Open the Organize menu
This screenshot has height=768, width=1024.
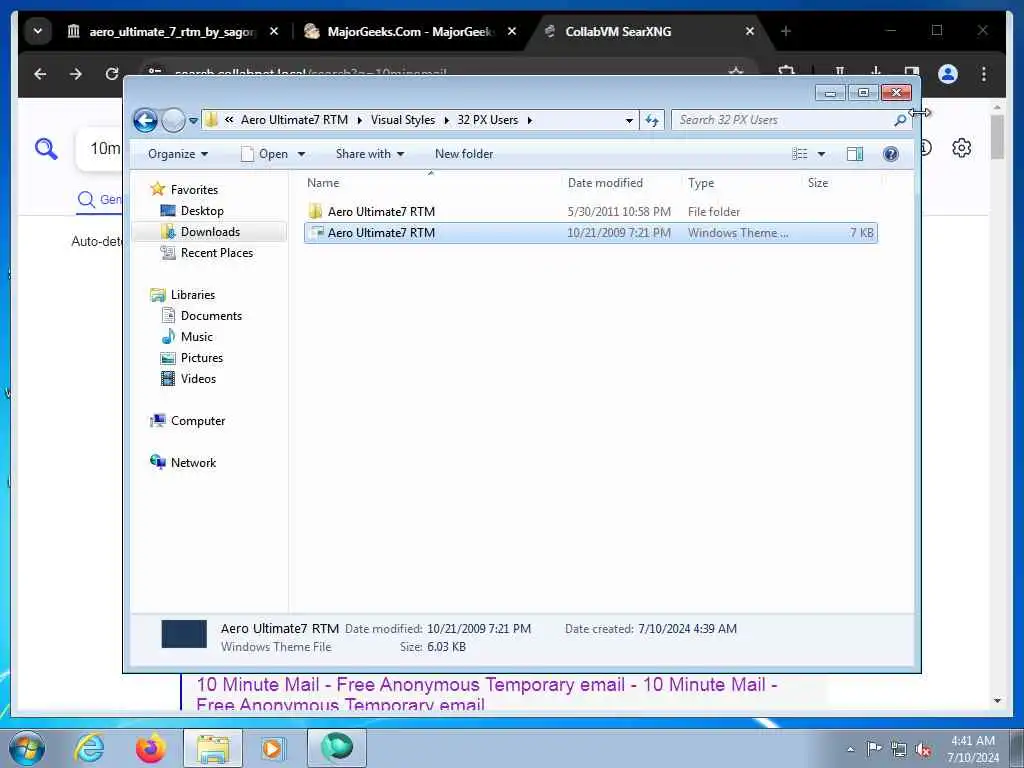tap(178, 154)
